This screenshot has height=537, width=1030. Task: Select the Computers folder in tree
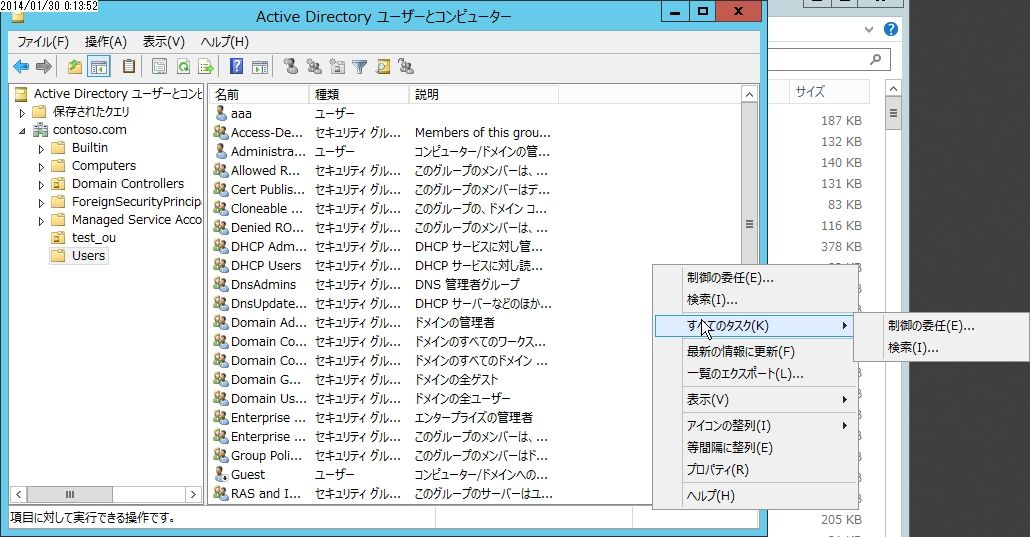[103, 166]
